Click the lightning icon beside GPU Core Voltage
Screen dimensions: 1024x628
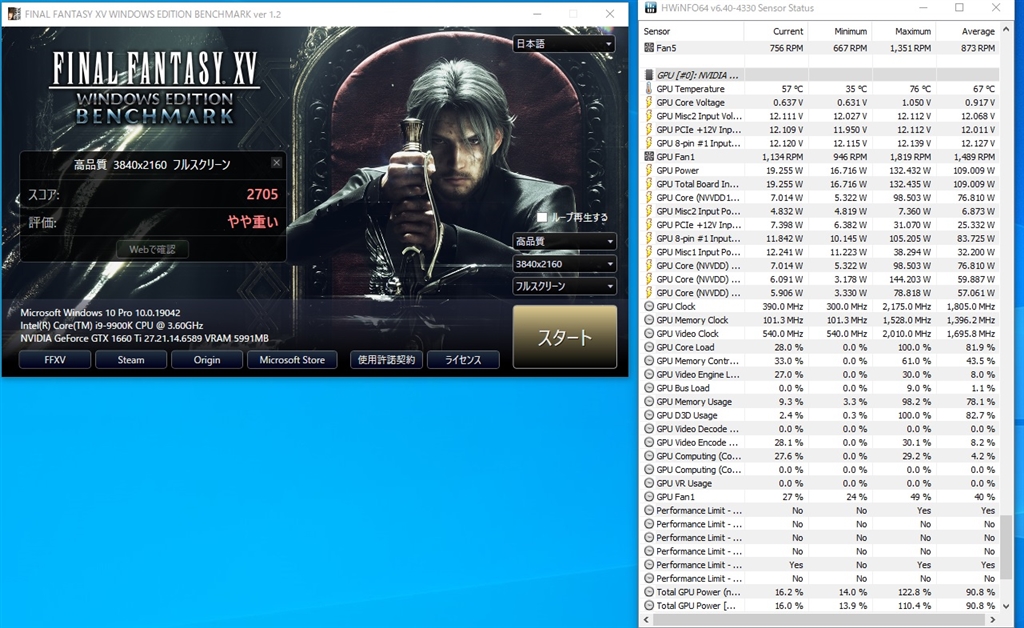pos(648,102)
